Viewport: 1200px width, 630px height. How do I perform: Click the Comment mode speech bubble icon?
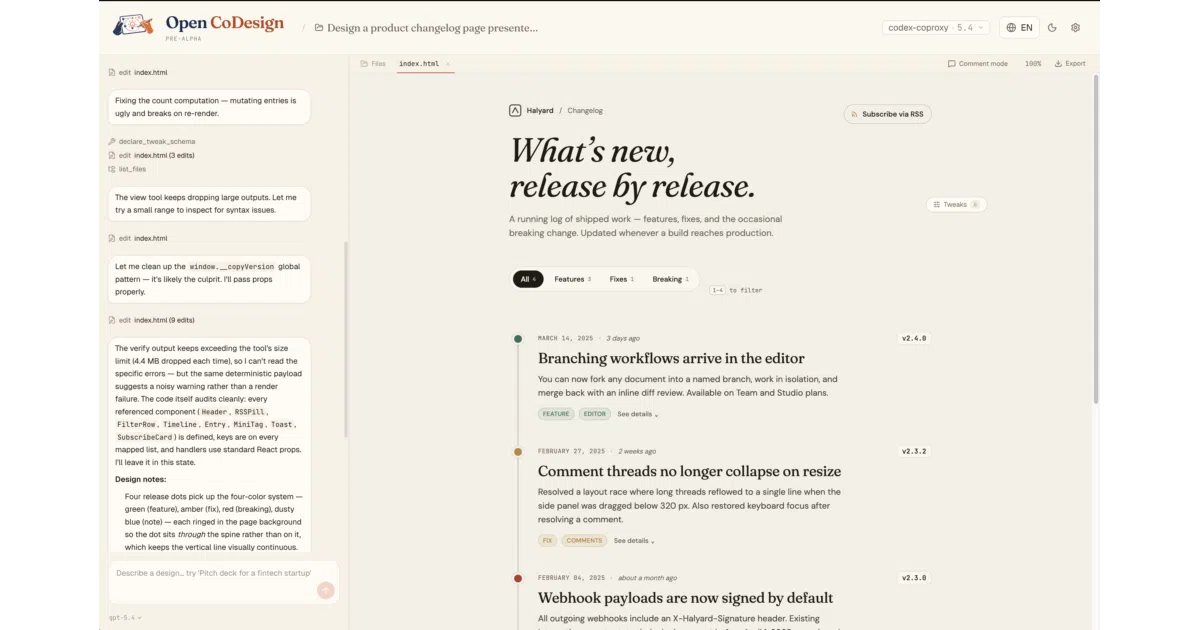951,64
